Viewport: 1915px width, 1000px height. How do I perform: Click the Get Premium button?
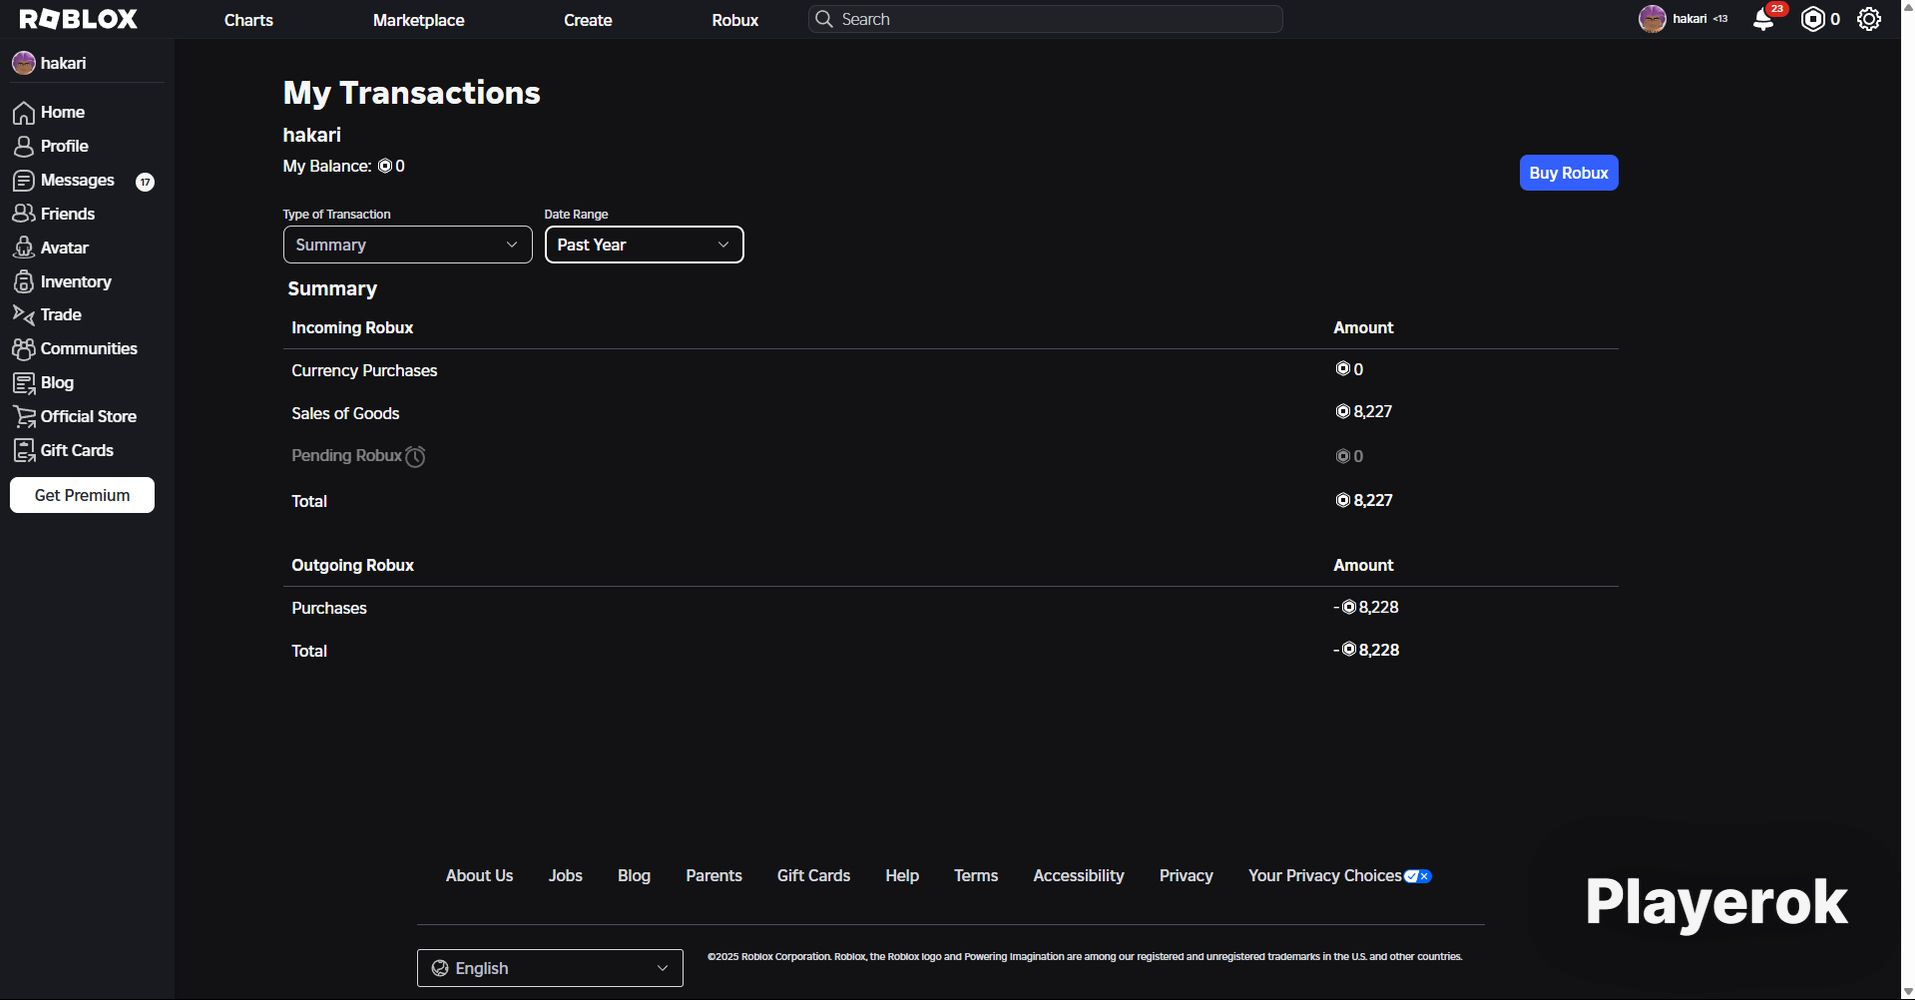(82, 495)
